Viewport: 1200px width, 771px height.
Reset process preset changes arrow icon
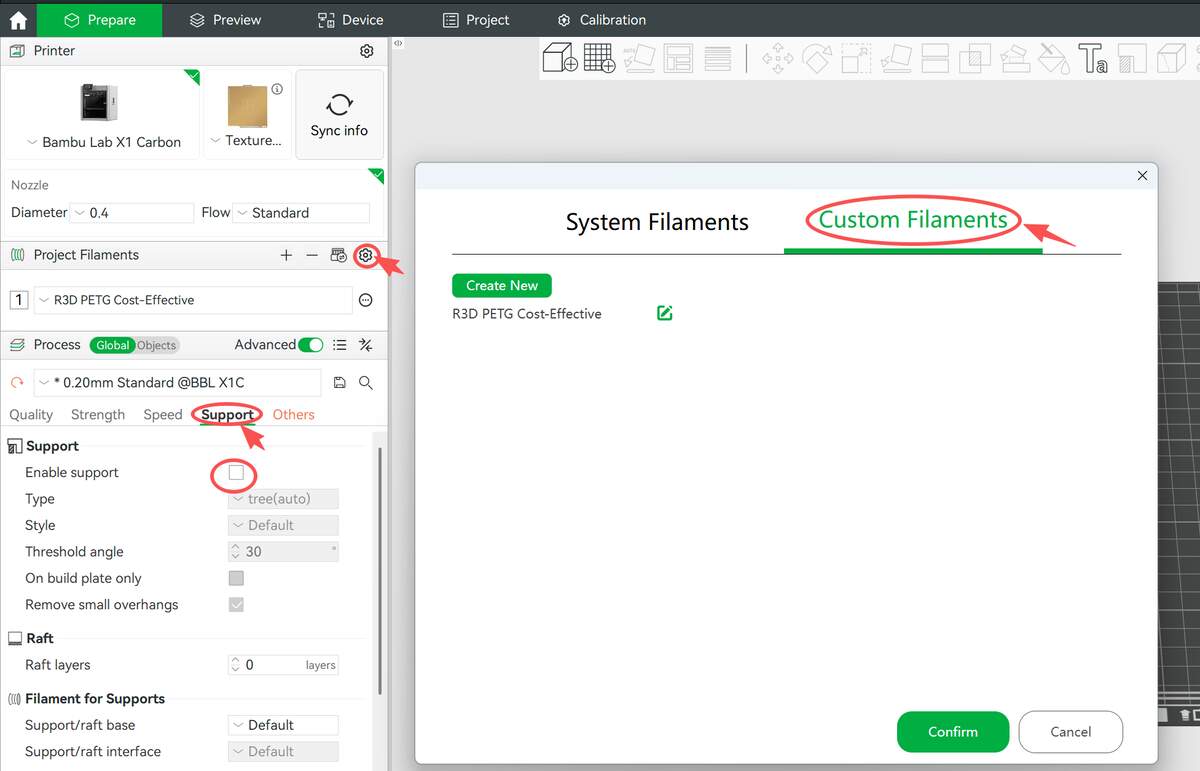17,383
